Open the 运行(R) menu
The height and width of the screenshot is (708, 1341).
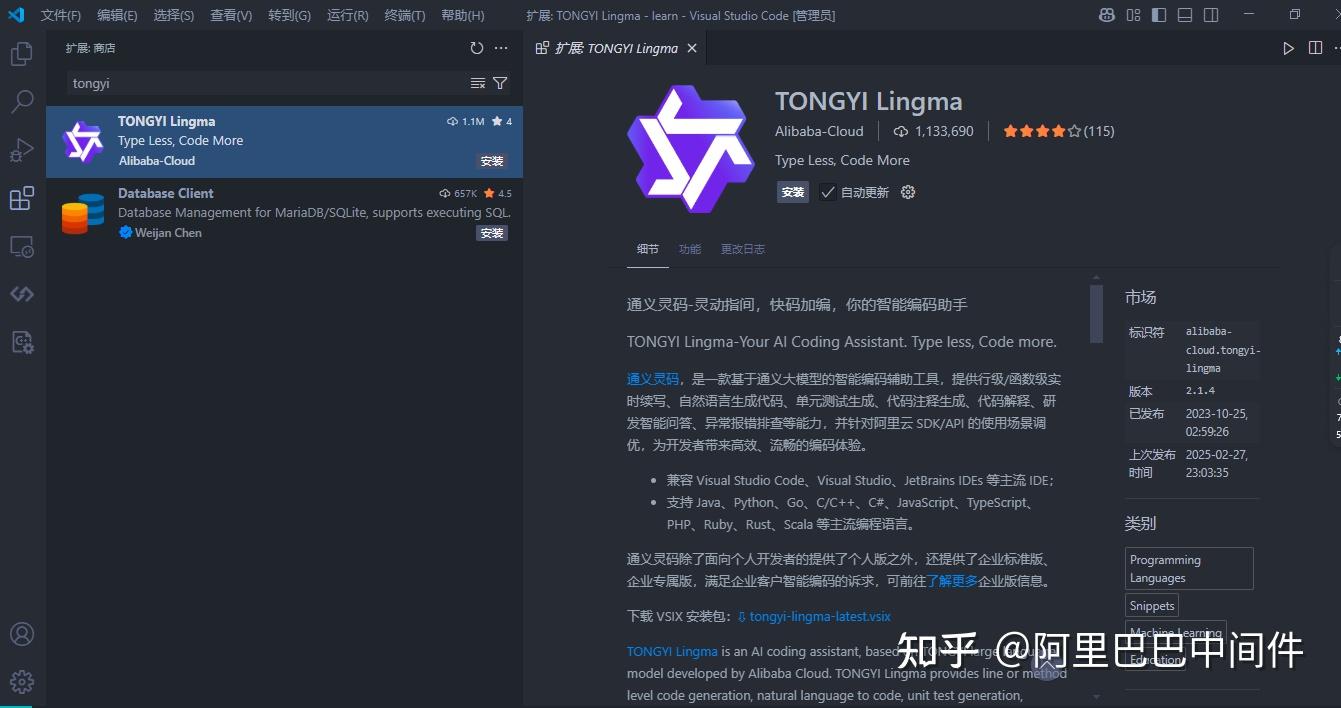pyautogui.click(x=347, y=15)
